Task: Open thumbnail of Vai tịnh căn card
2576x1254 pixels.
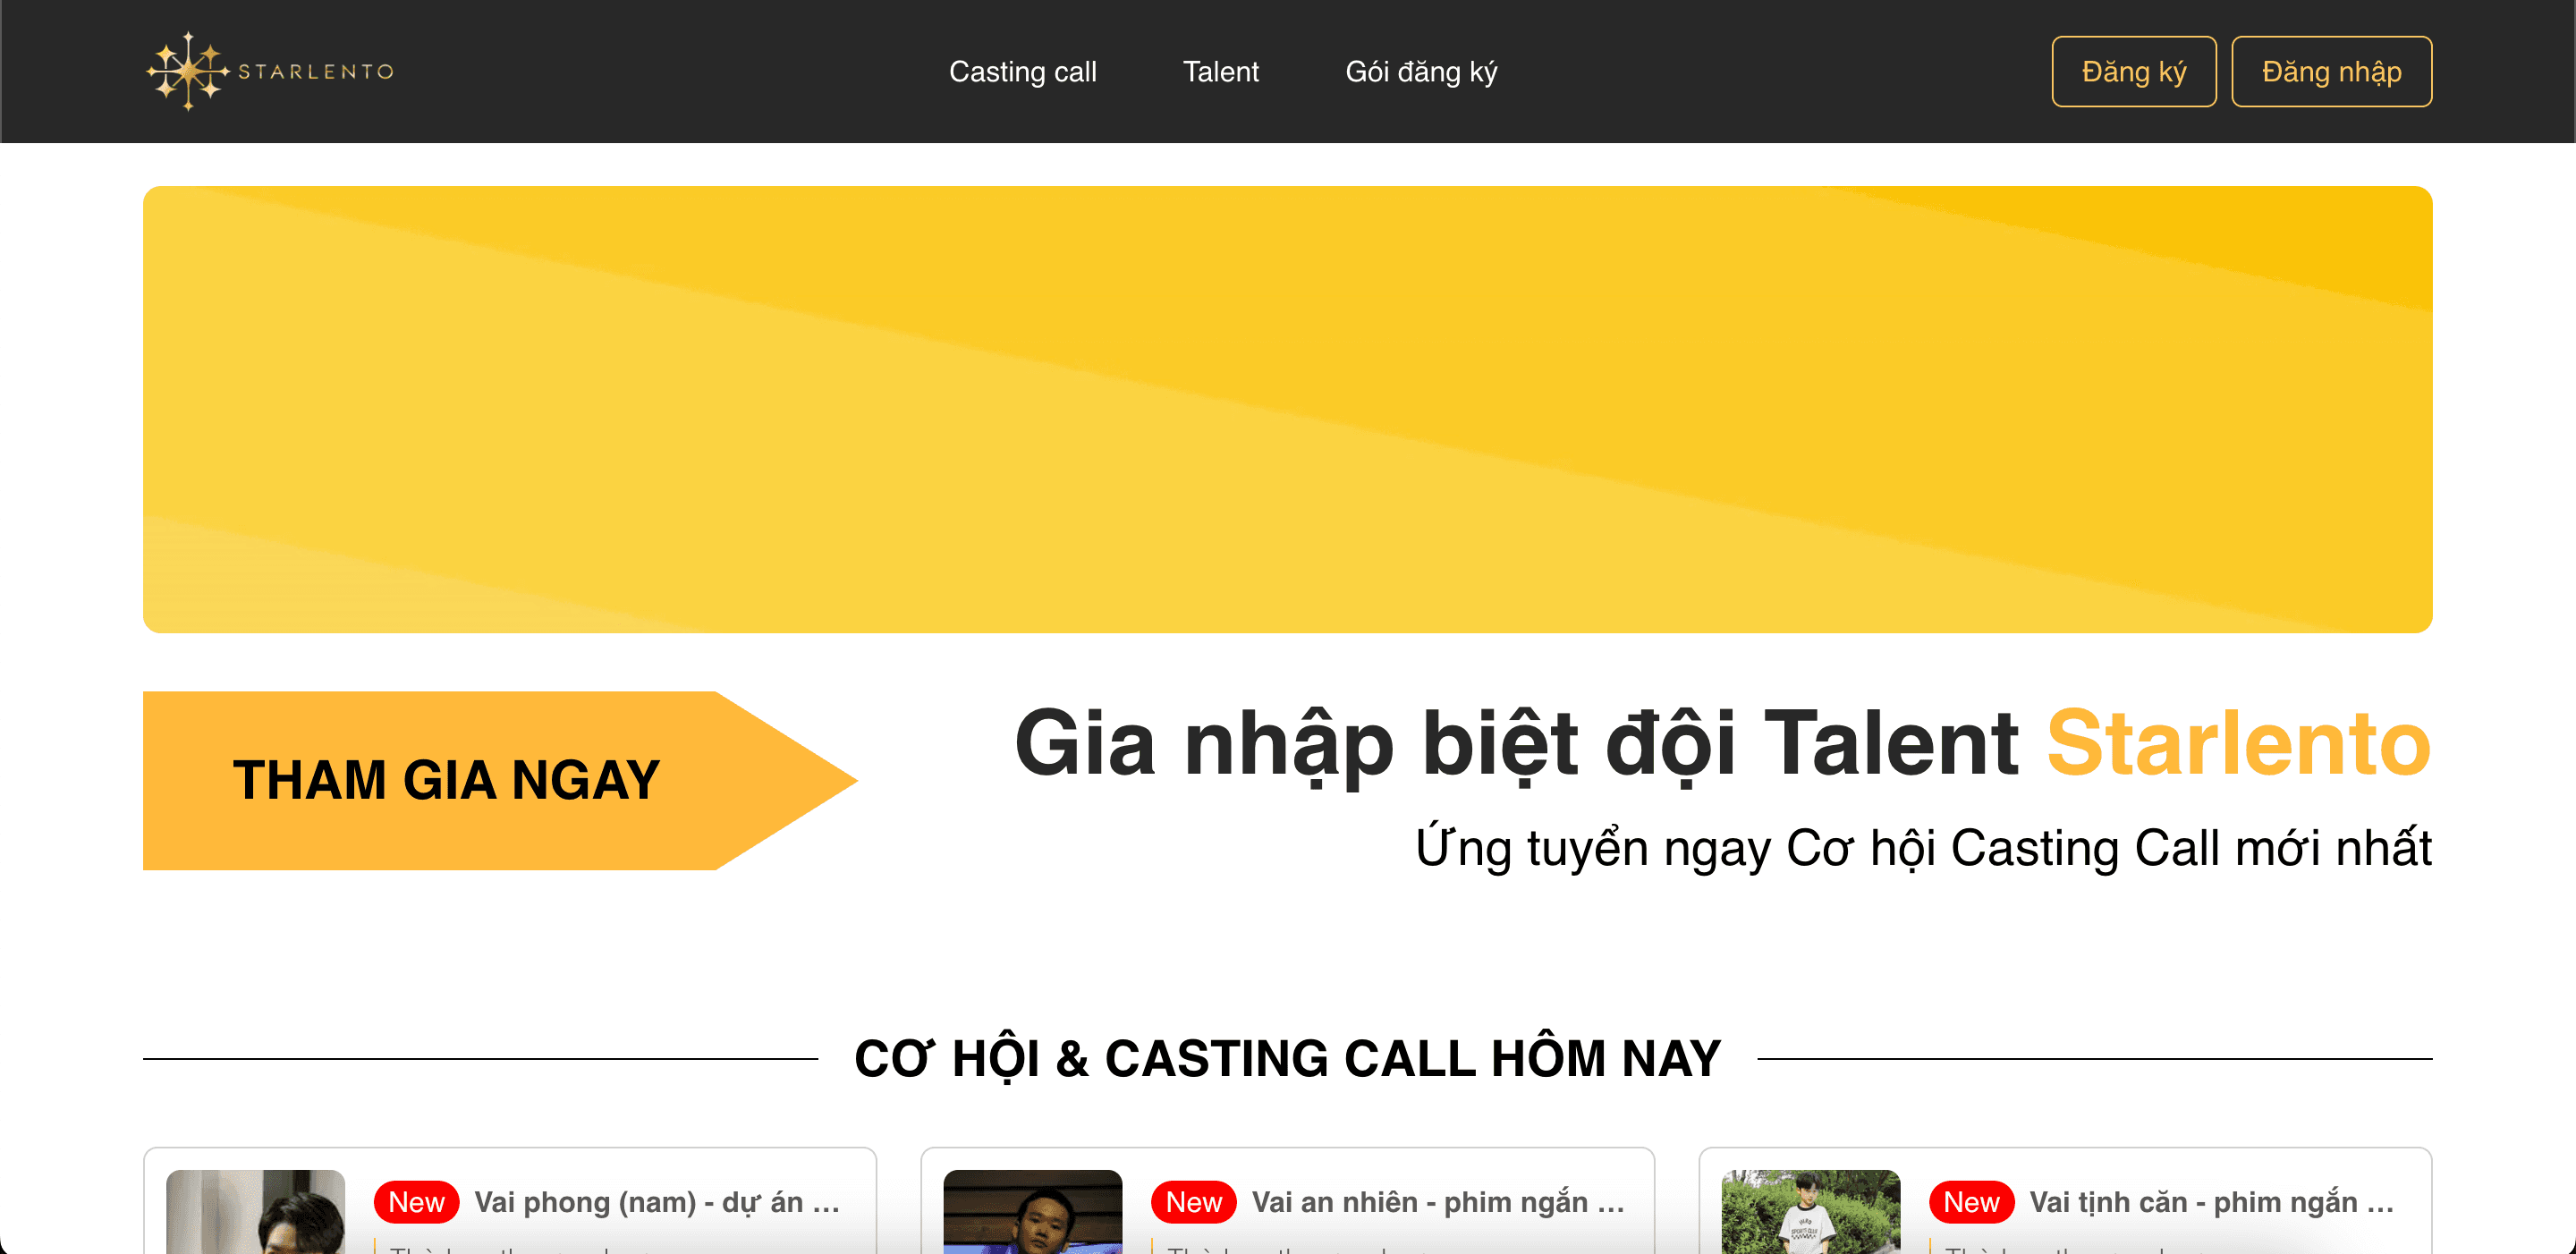Action: click(1810, 1211)
